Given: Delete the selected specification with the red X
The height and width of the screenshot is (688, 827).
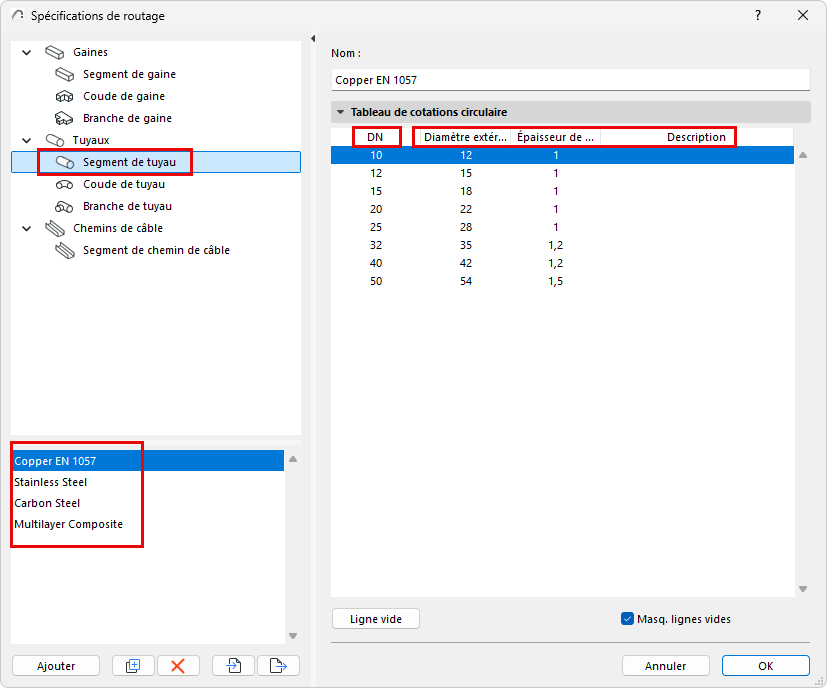Looking at the screenshot, I should 178,666.
